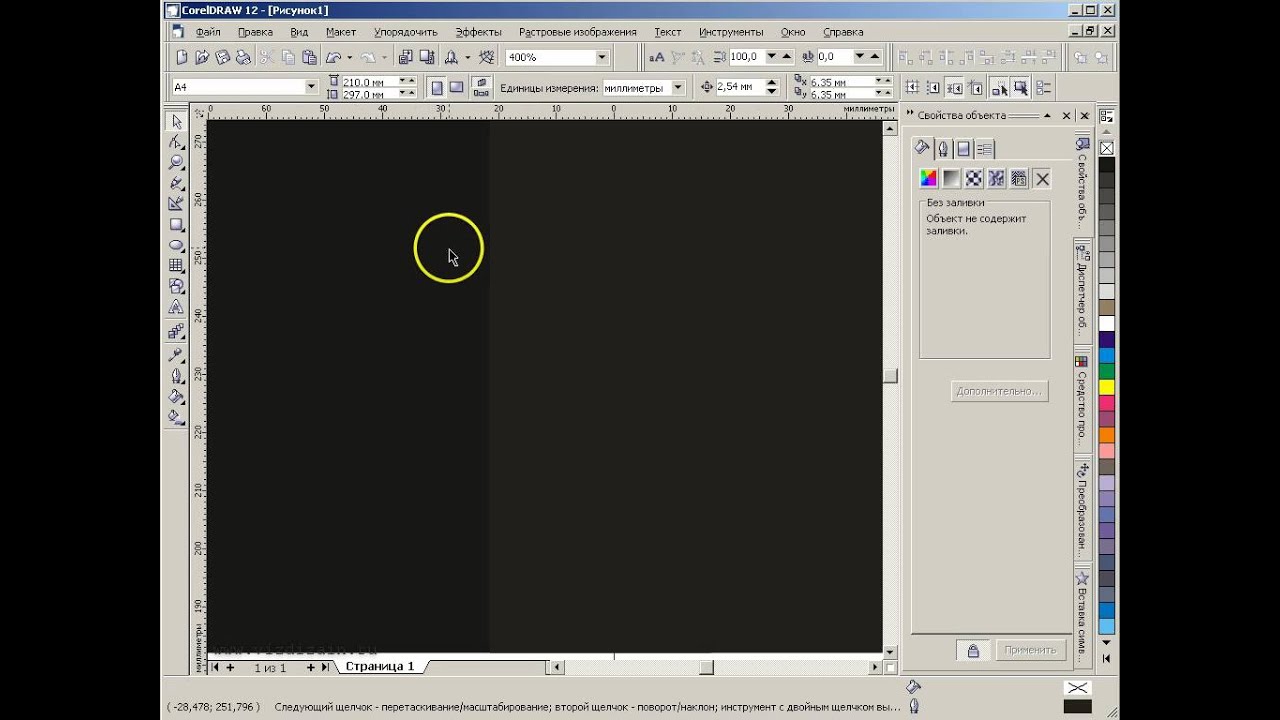Select the Ellipse tool

click(x=176, y=245)
